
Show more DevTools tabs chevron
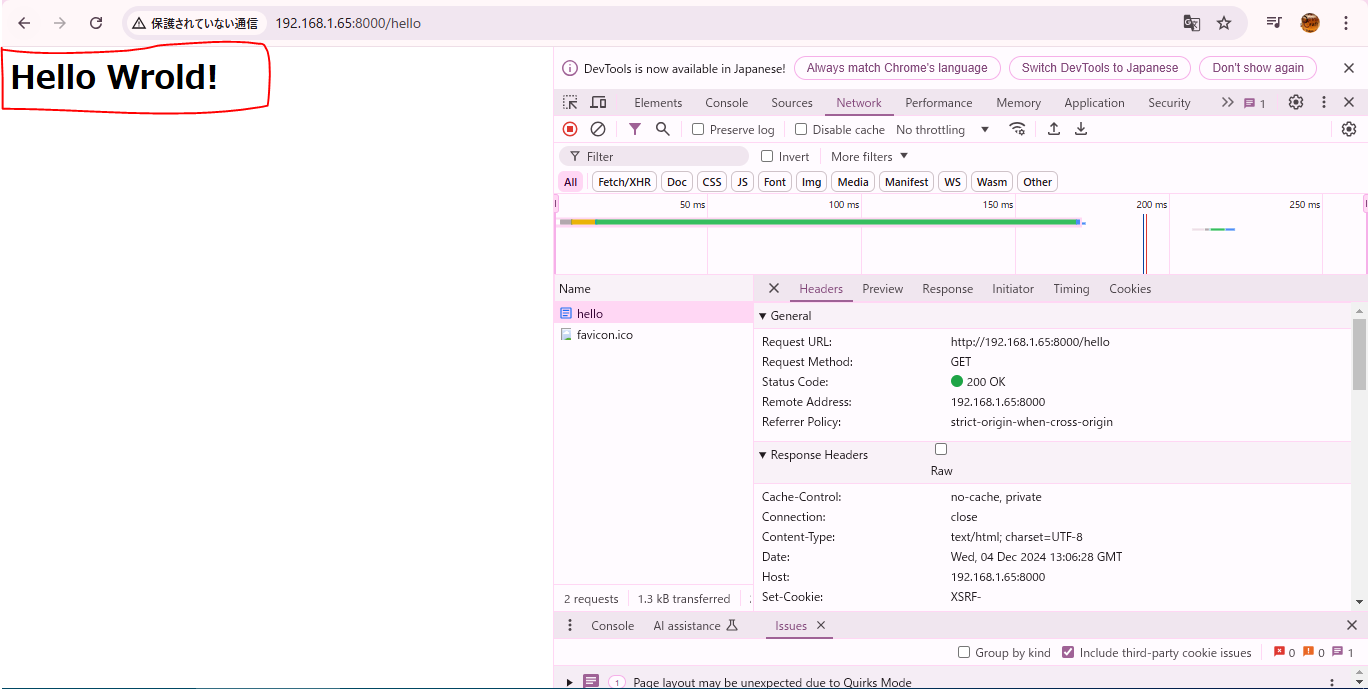(x=1227, y=102)
